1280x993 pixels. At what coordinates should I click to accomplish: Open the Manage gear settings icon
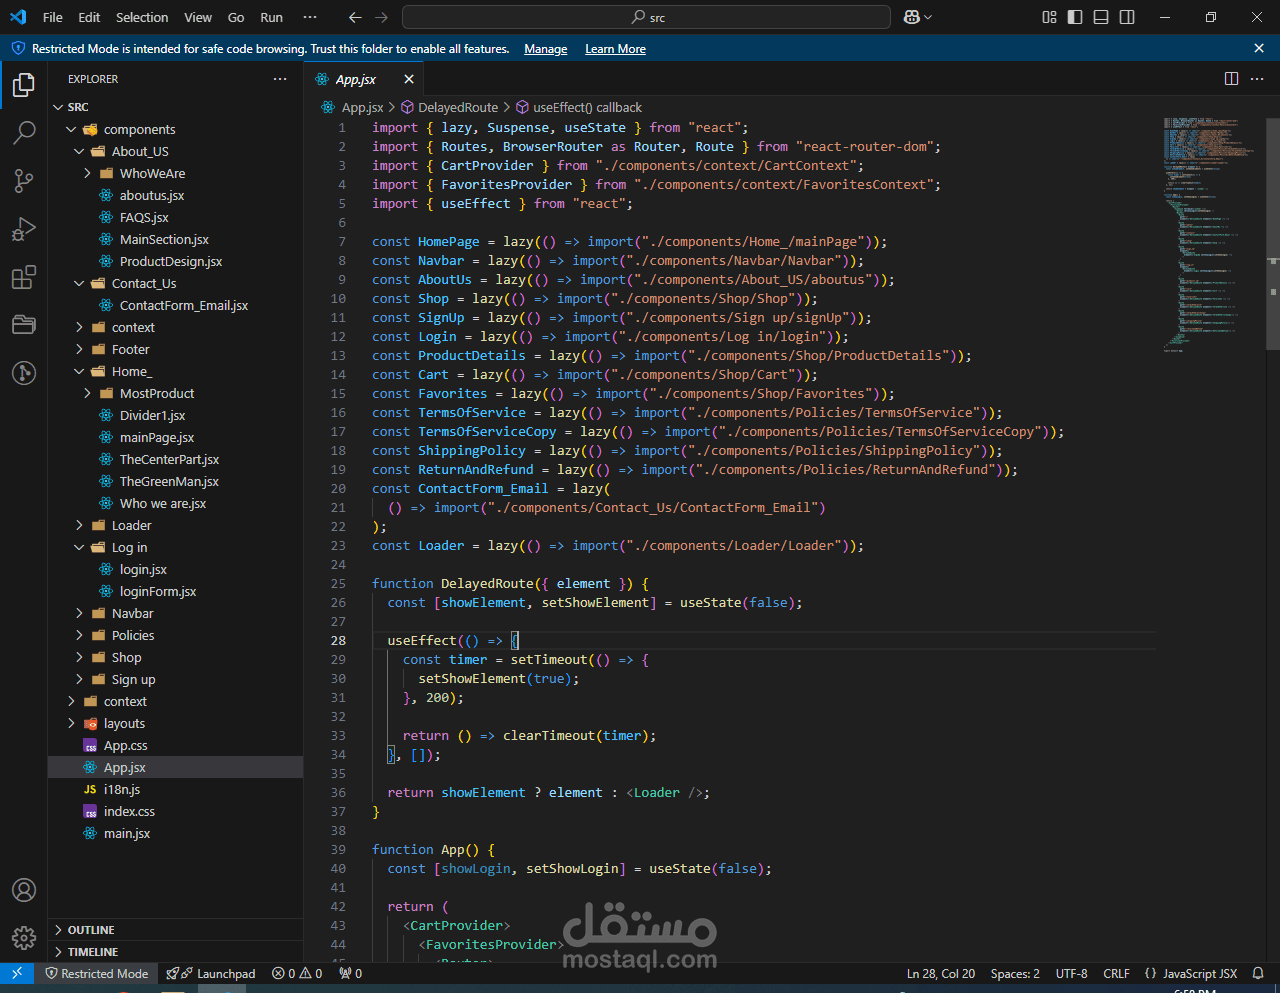point(24,937)
